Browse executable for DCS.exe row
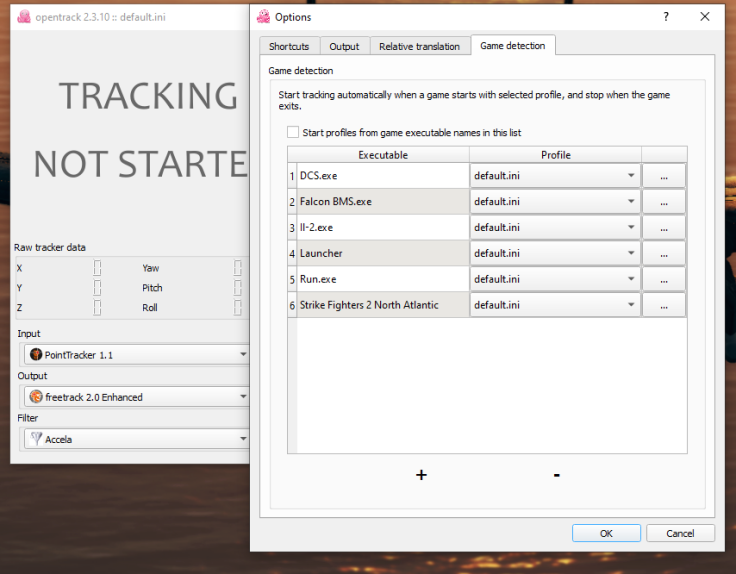Image resolution: width=736 pixels, height=574 pixels. coord(664,176)
